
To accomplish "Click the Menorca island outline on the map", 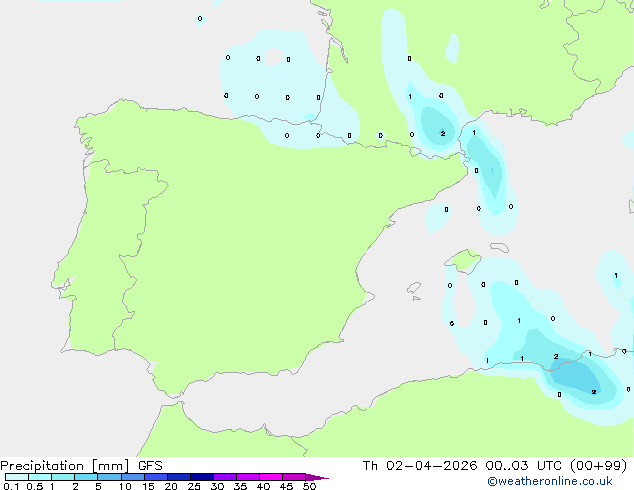I will point(499,247).
